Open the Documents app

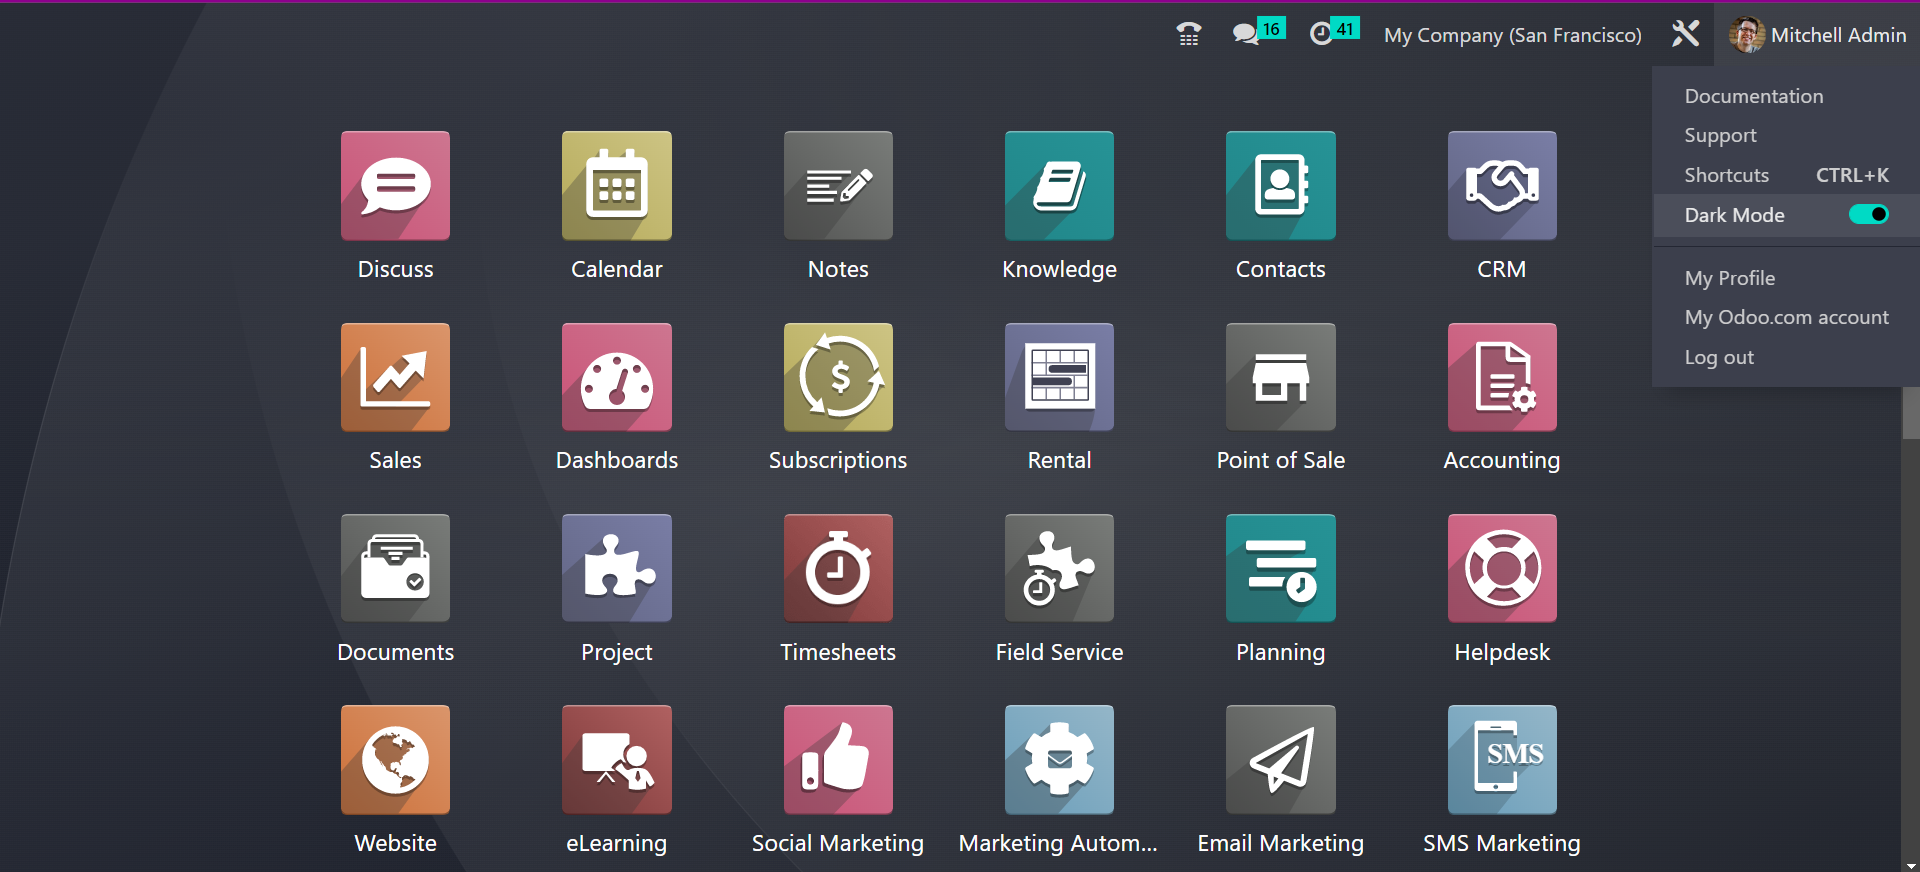click(x=395, y=568)
